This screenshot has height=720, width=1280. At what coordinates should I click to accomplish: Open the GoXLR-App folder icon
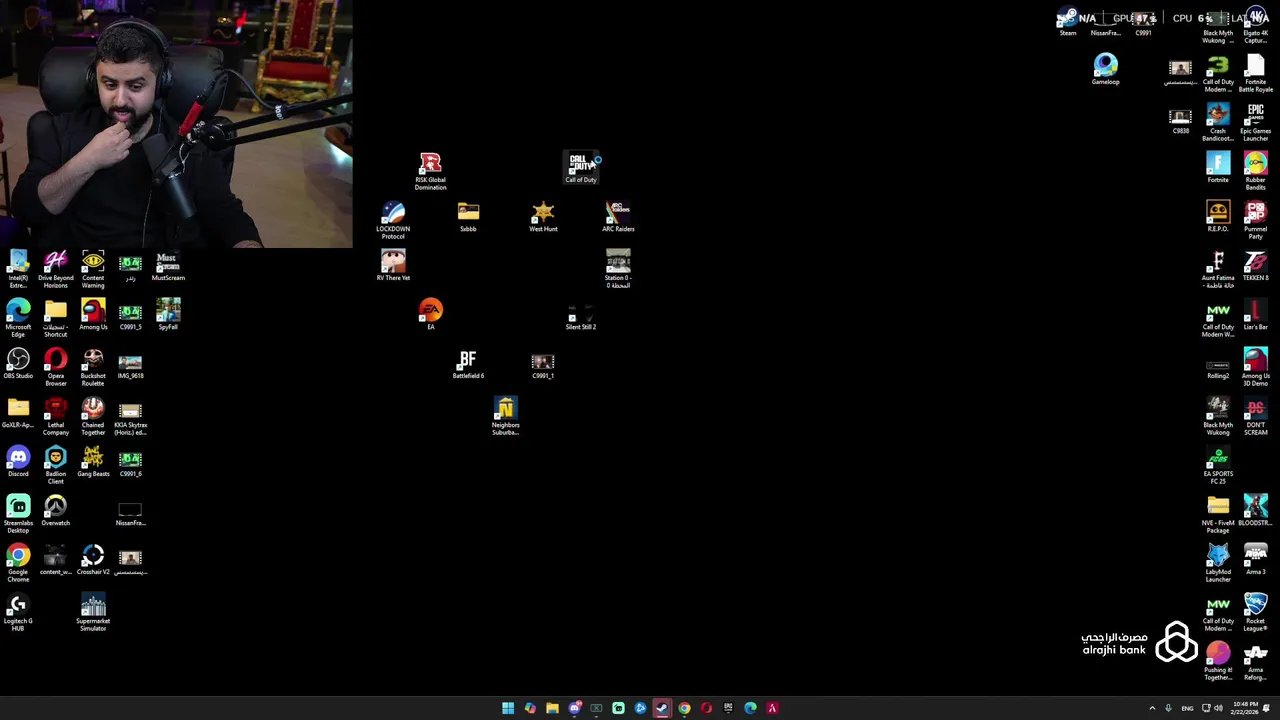tap(18, 413)
